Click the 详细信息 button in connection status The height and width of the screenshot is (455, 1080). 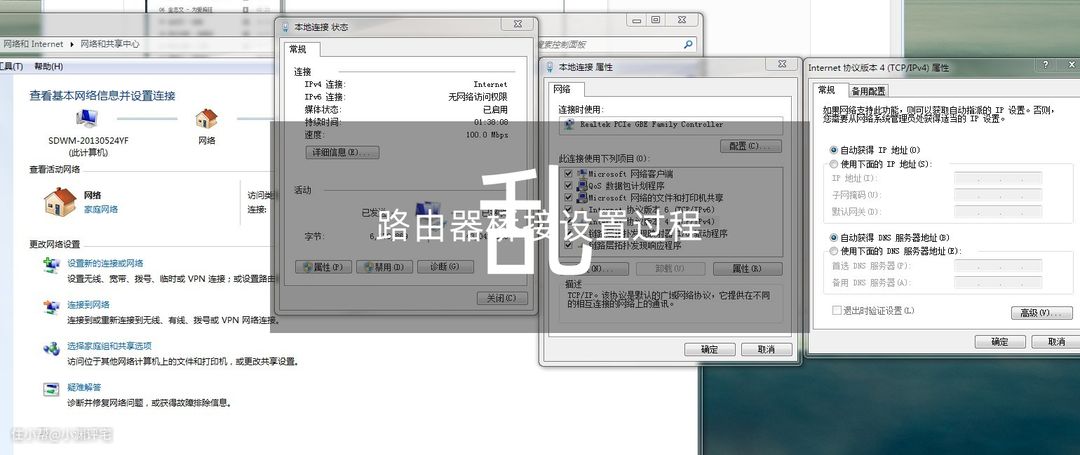pos(341,152)
